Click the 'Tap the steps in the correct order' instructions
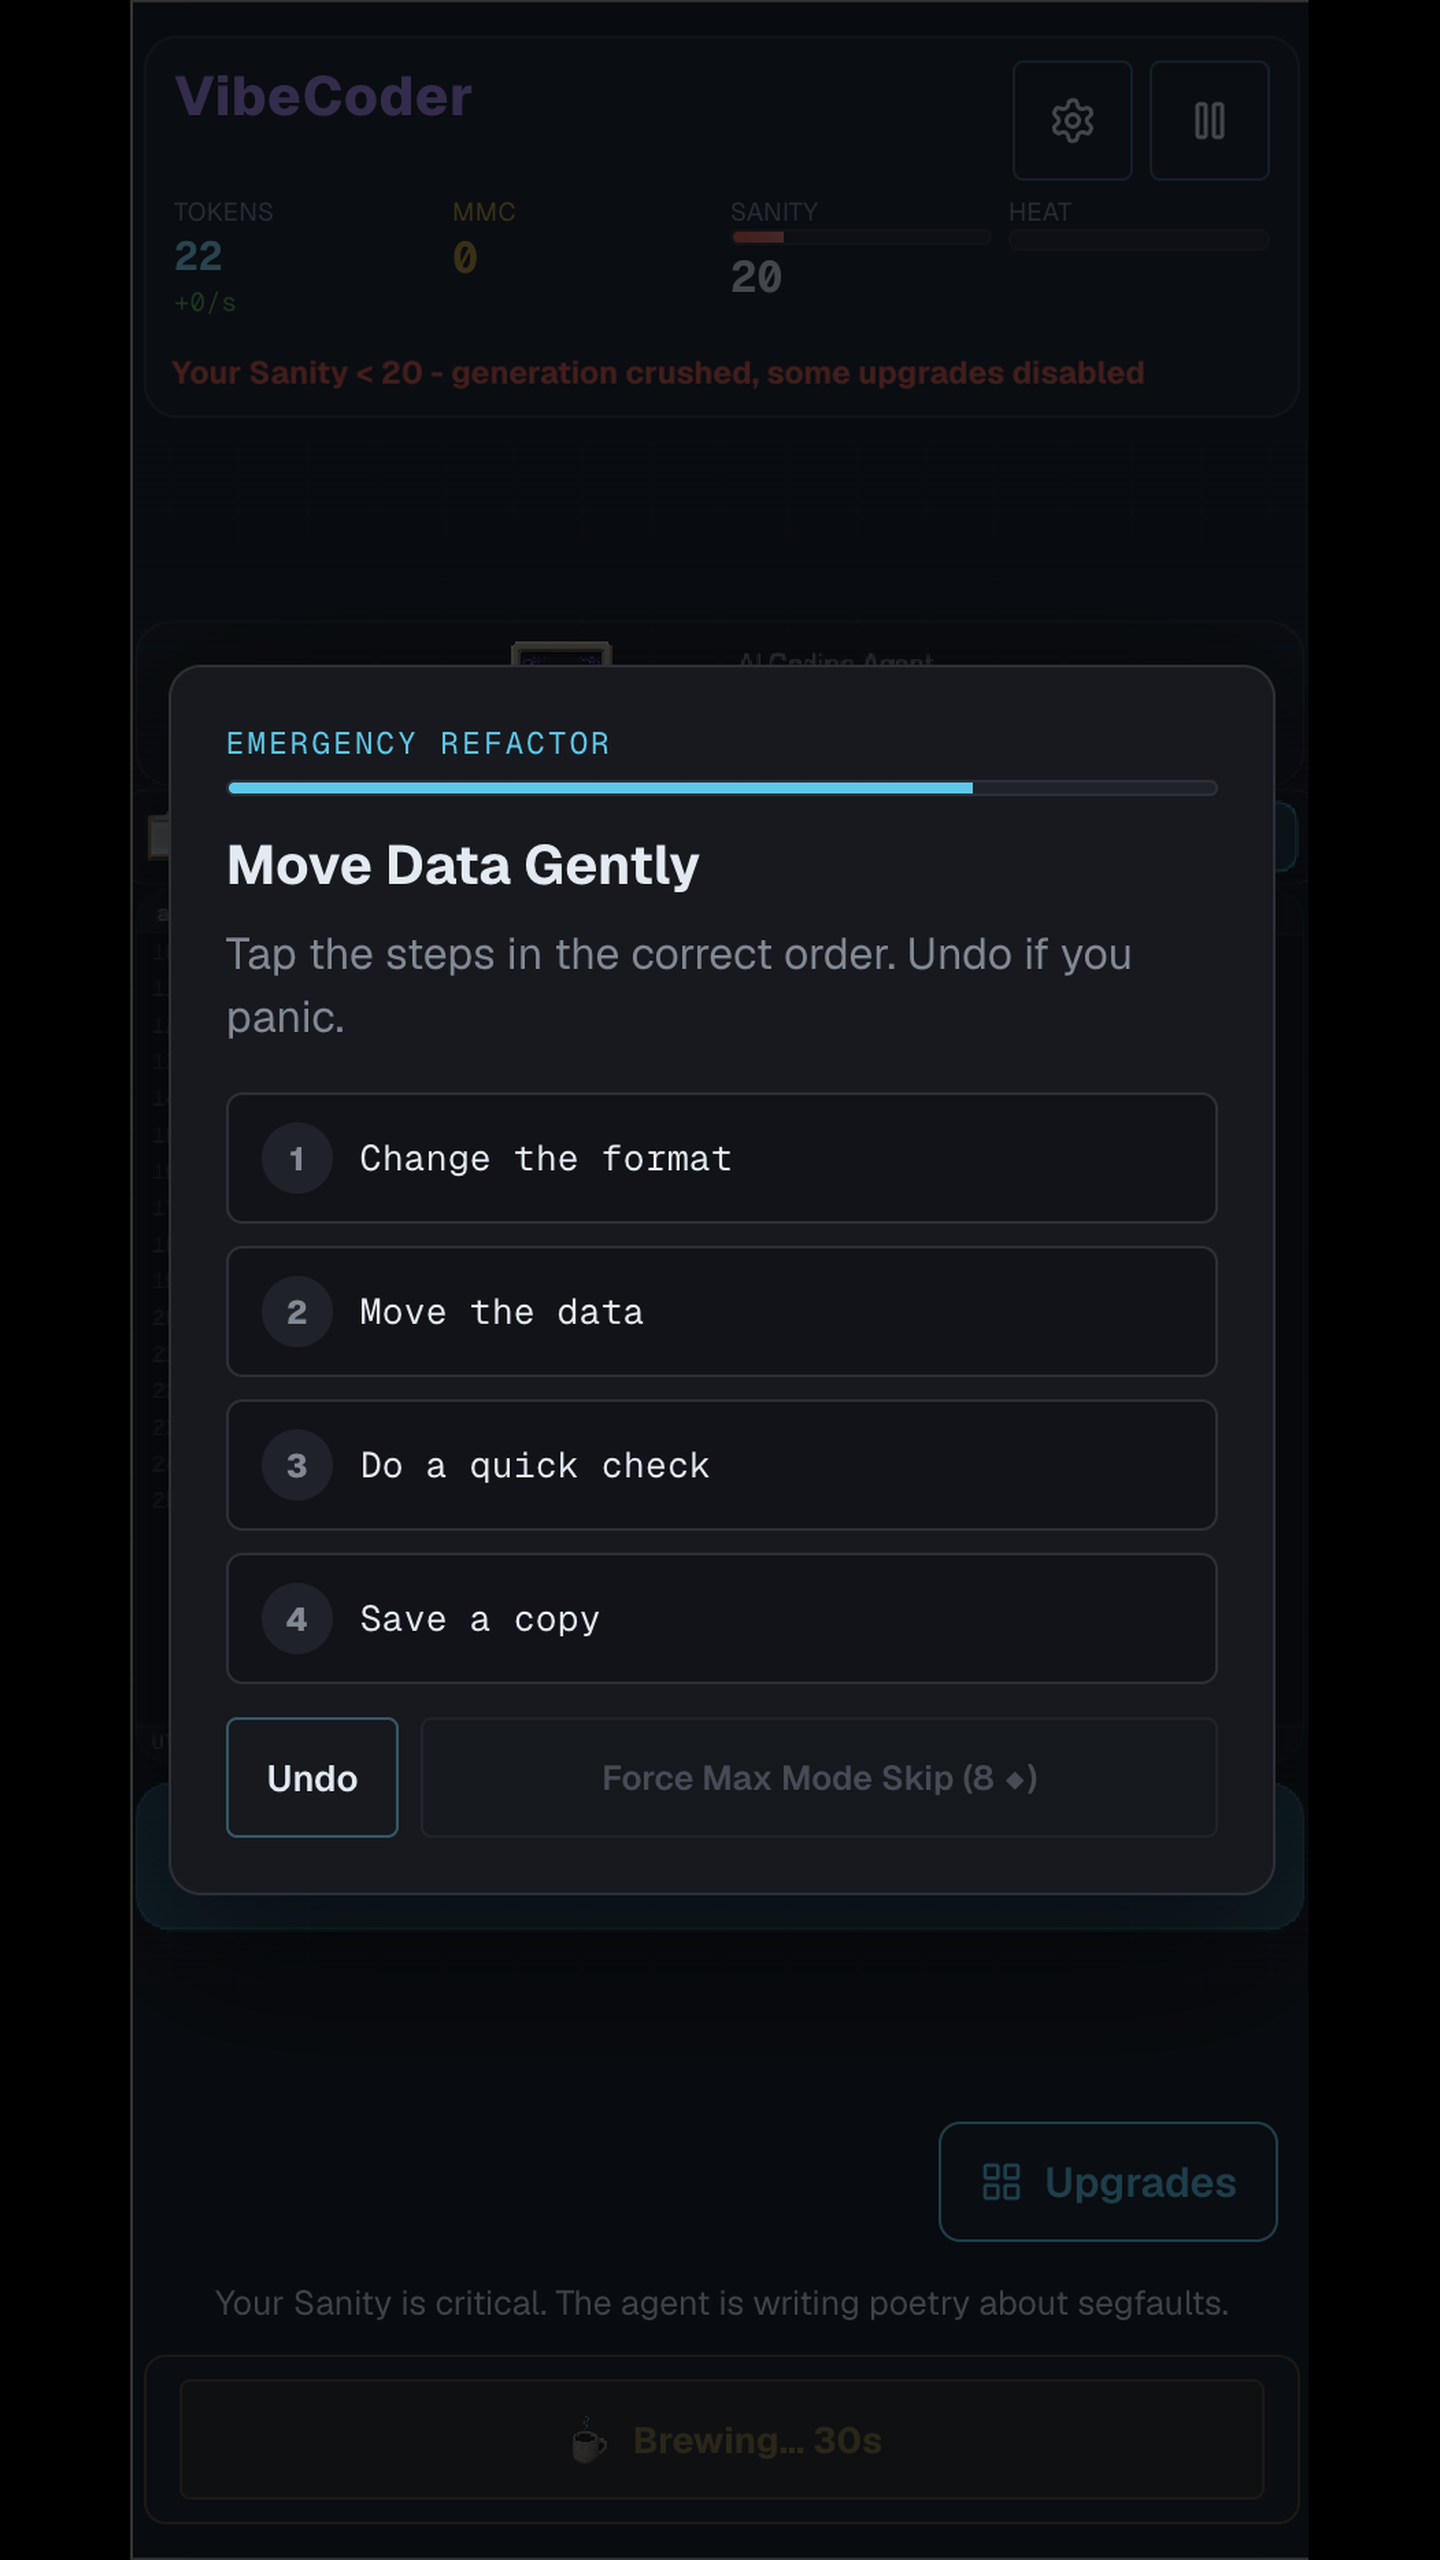The height and width of the screenshot is (2560, 1440). 679,986
